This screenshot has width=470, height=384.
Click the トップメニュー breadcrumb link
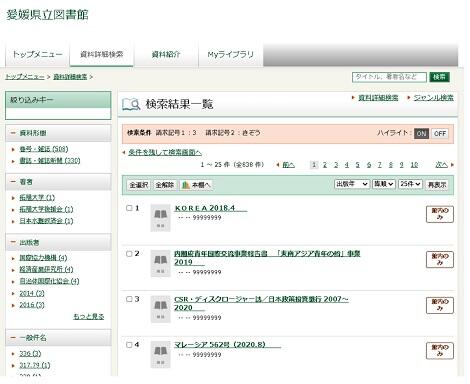[25, 77]
